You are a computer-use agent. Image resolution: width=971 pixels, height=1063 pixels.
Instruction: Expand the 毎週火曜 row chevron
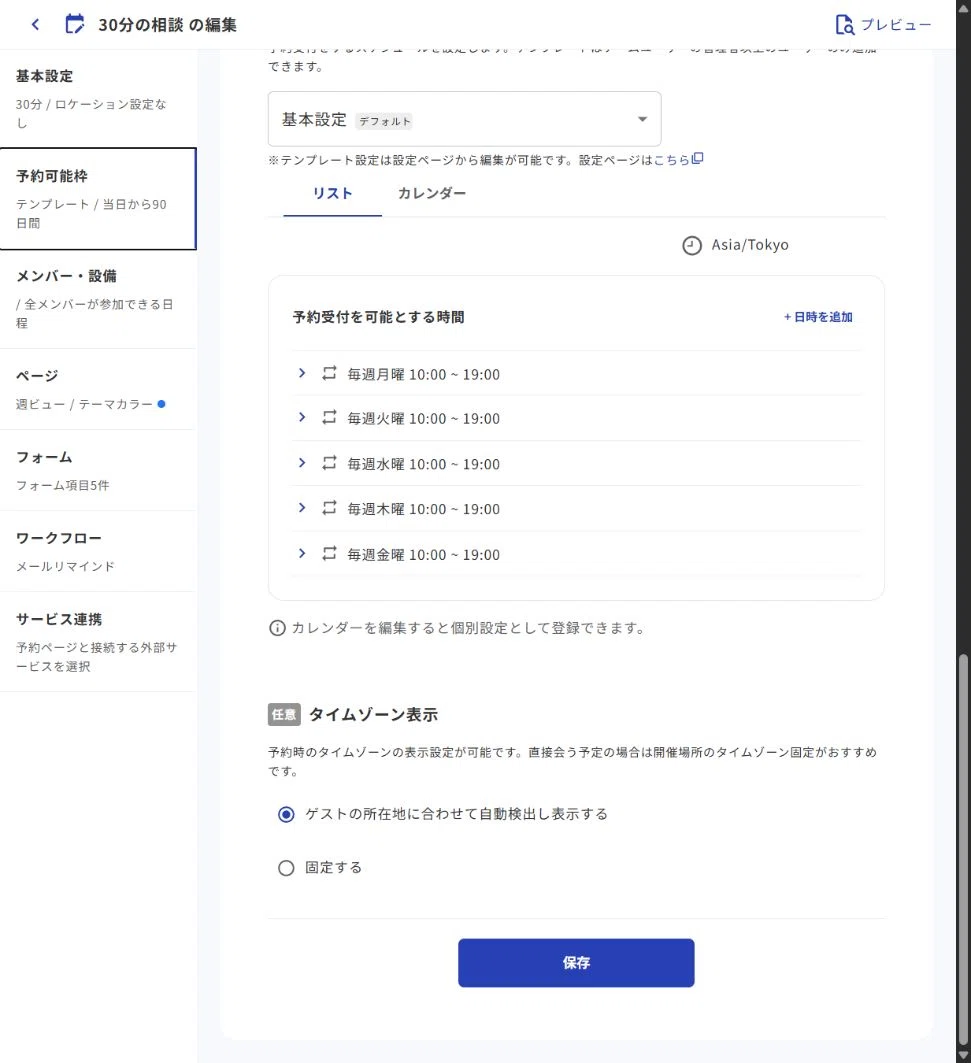(302, 418)
